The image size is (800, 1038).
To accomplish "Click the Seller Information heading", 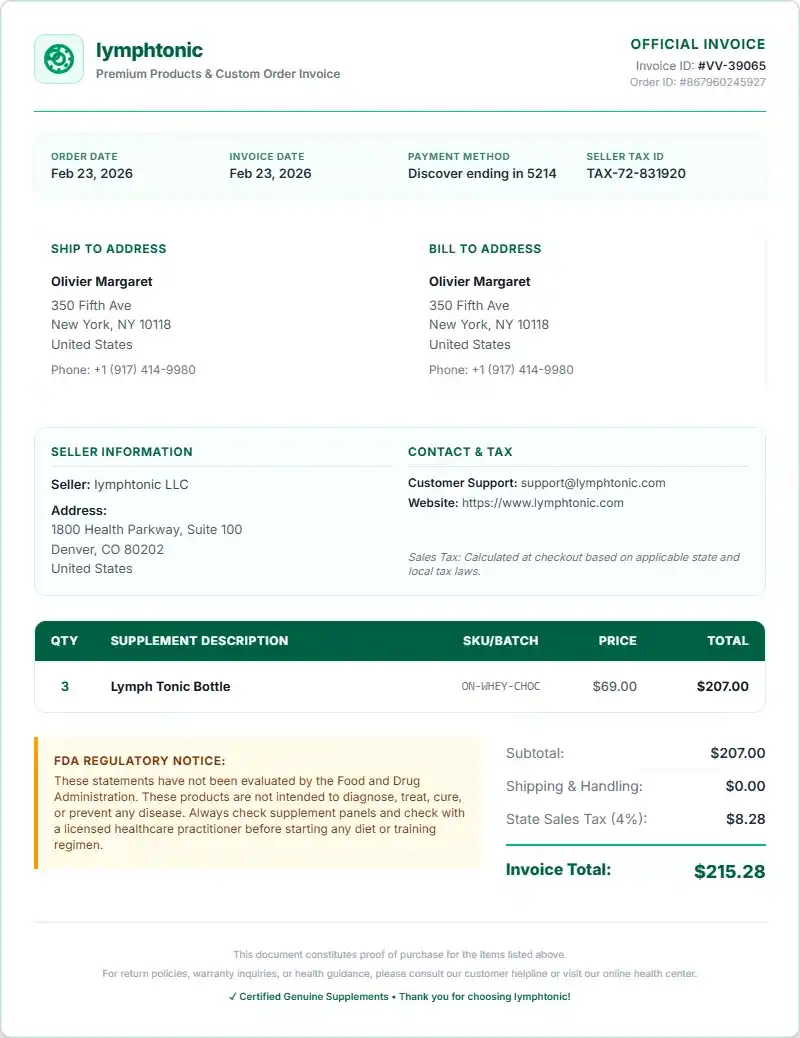I will [x=122, y=452].
